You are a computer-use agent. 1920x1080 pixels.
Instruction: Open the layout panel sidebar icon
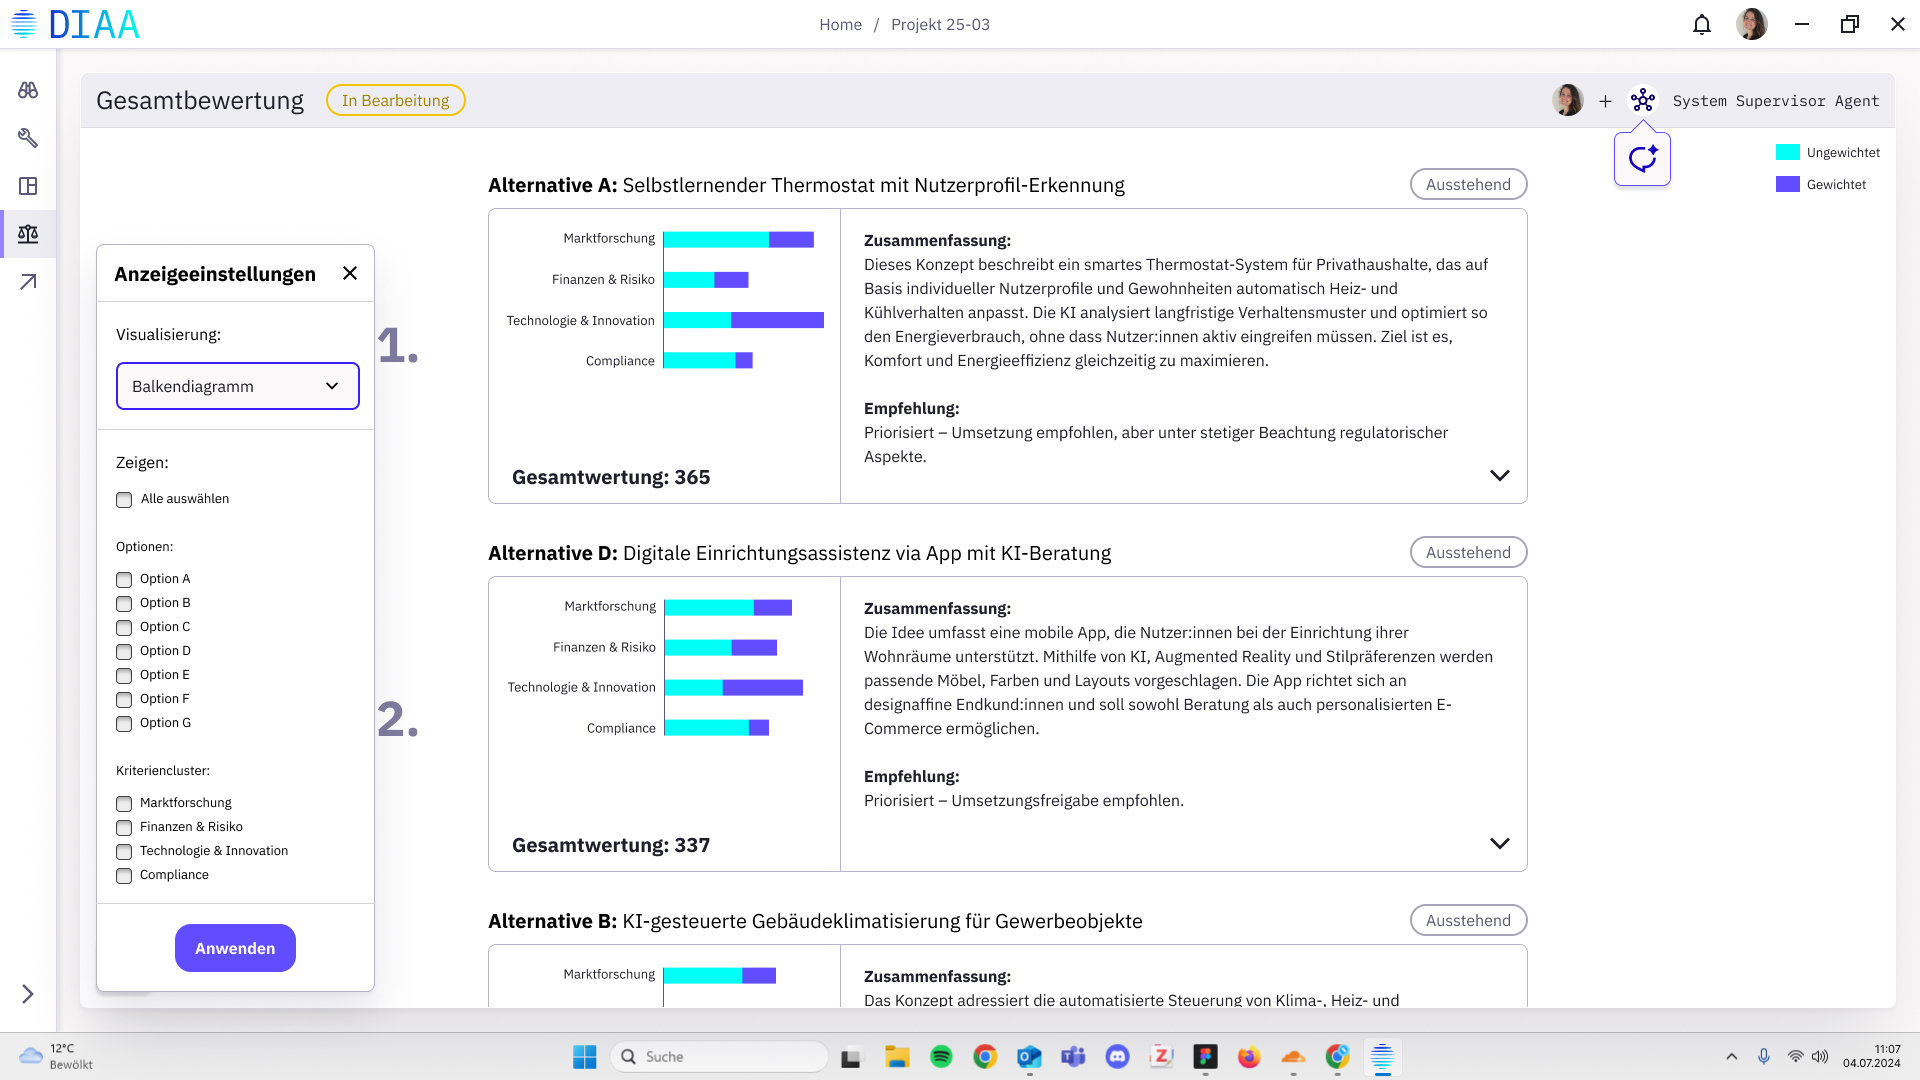[28, 186]
